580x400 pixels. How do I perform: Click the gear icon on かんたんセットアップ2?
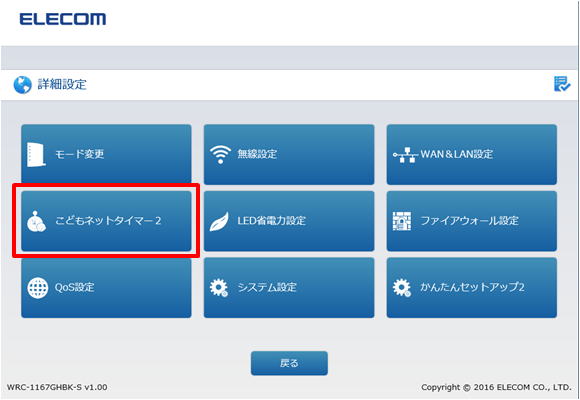[x=402, y=288]
